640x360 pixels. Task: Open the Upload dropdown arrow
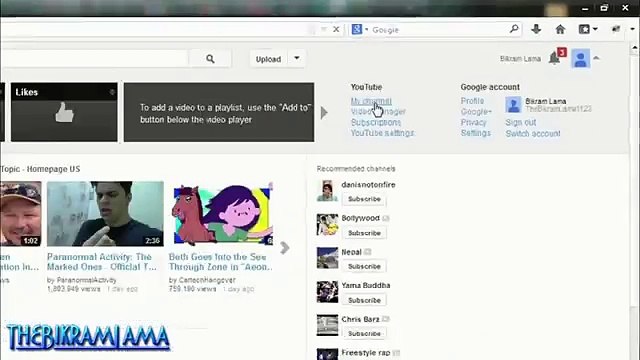[297, 58]
